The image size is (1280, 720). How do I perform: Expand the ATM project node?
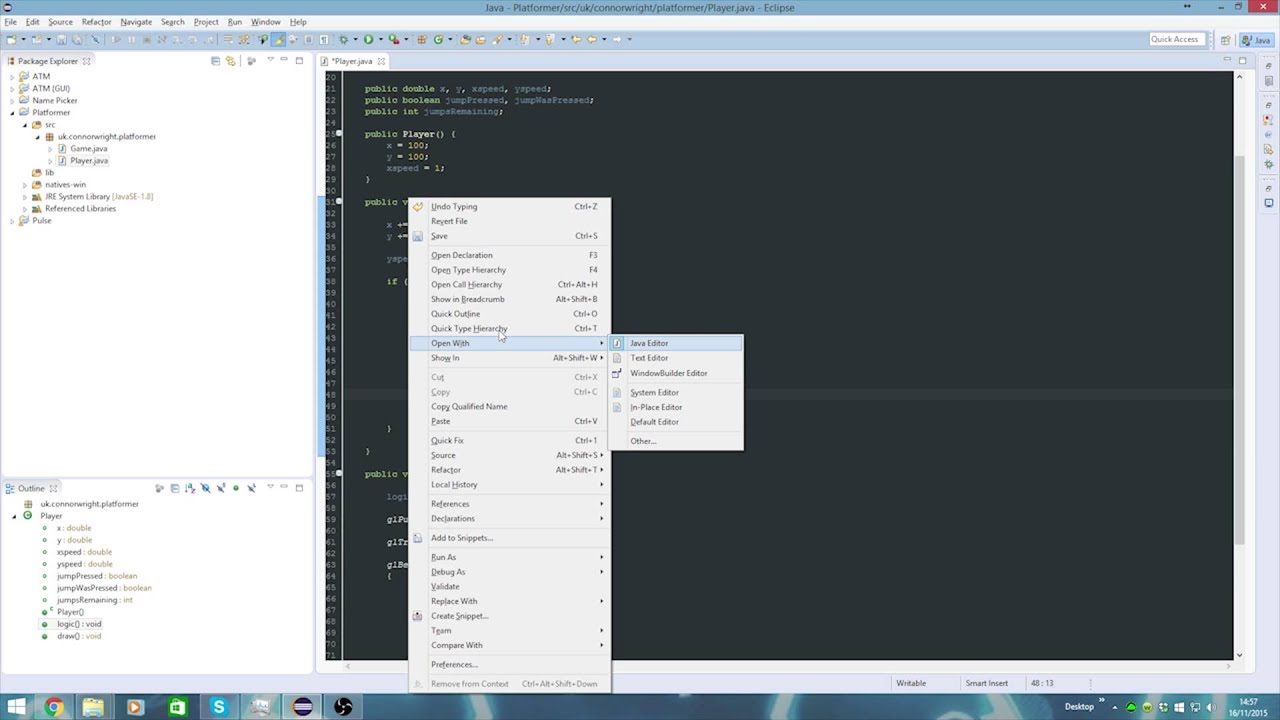tap(12, 76)
